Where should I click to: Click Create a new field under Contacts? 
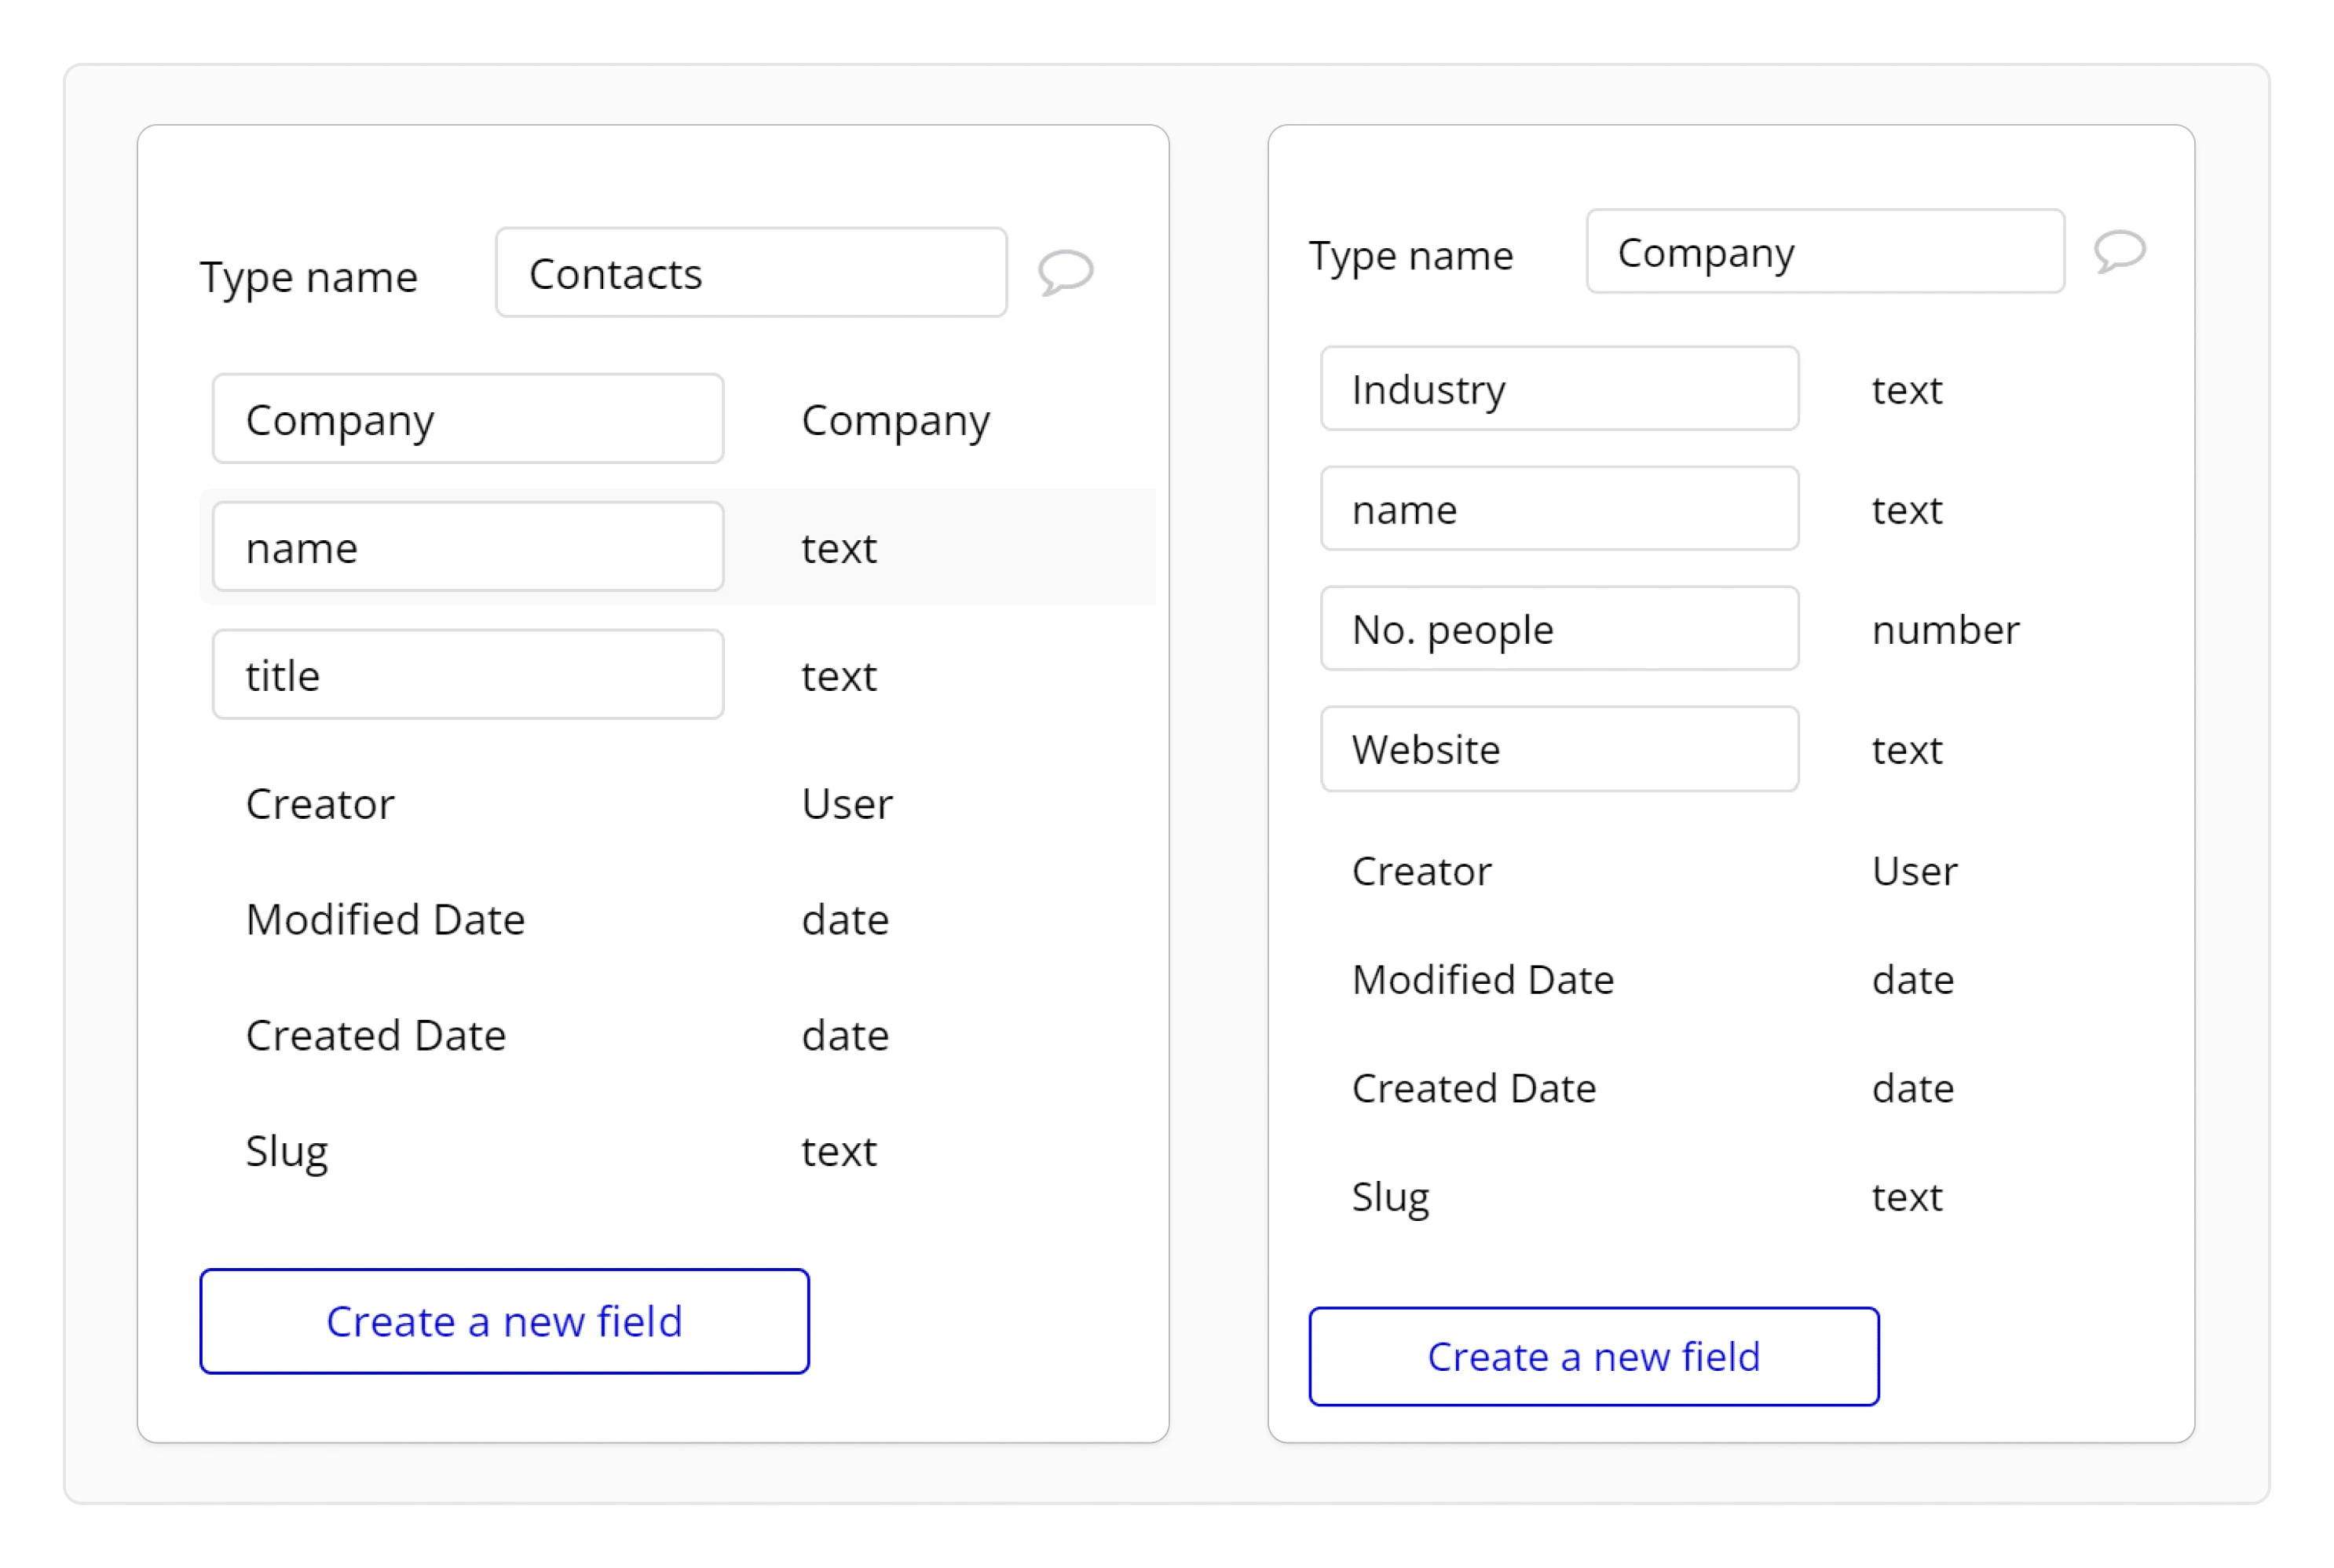(x=504, y=1321)
